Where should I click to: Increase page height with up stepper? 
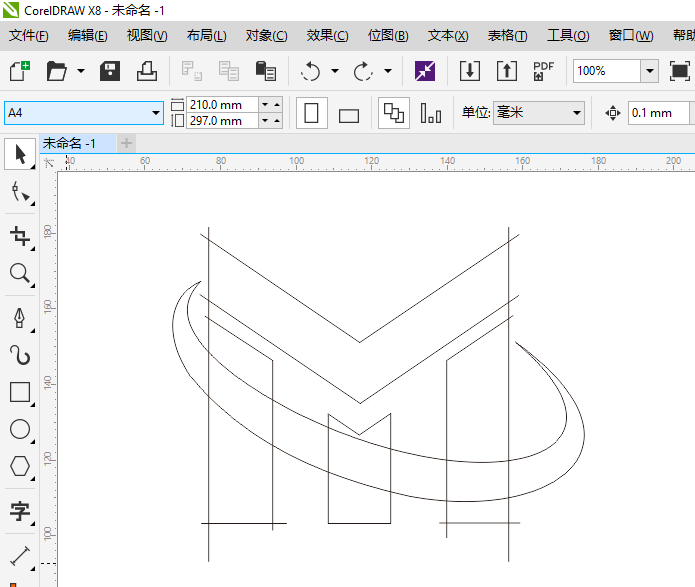click(x=277, y=121)
